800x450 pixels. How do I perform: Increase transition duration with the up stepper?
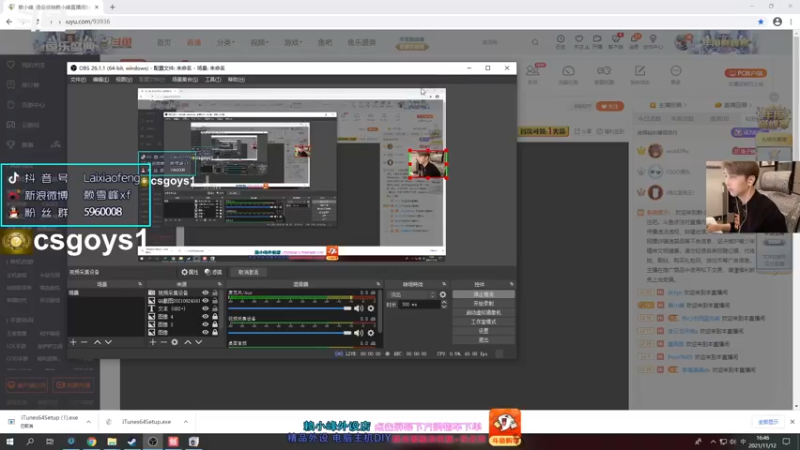click(443, 302)
